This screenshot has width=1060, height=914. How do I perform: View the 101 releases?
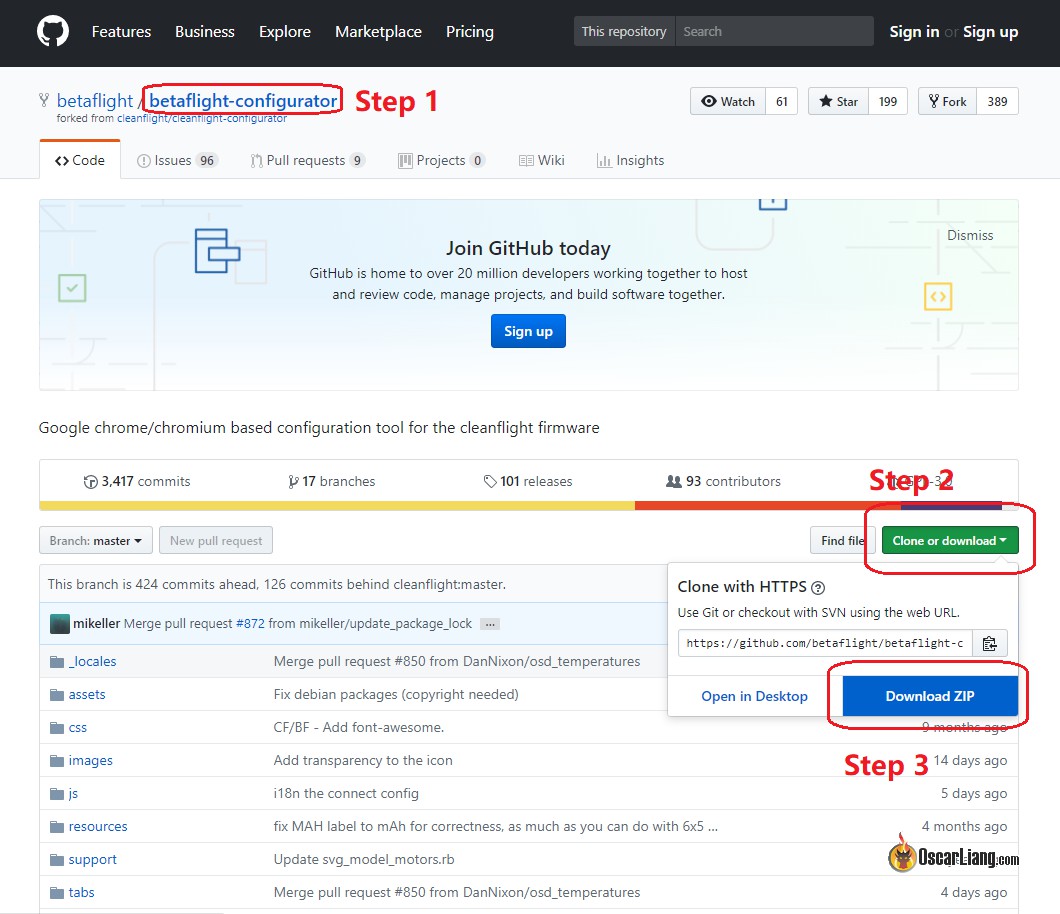(528, 481)
